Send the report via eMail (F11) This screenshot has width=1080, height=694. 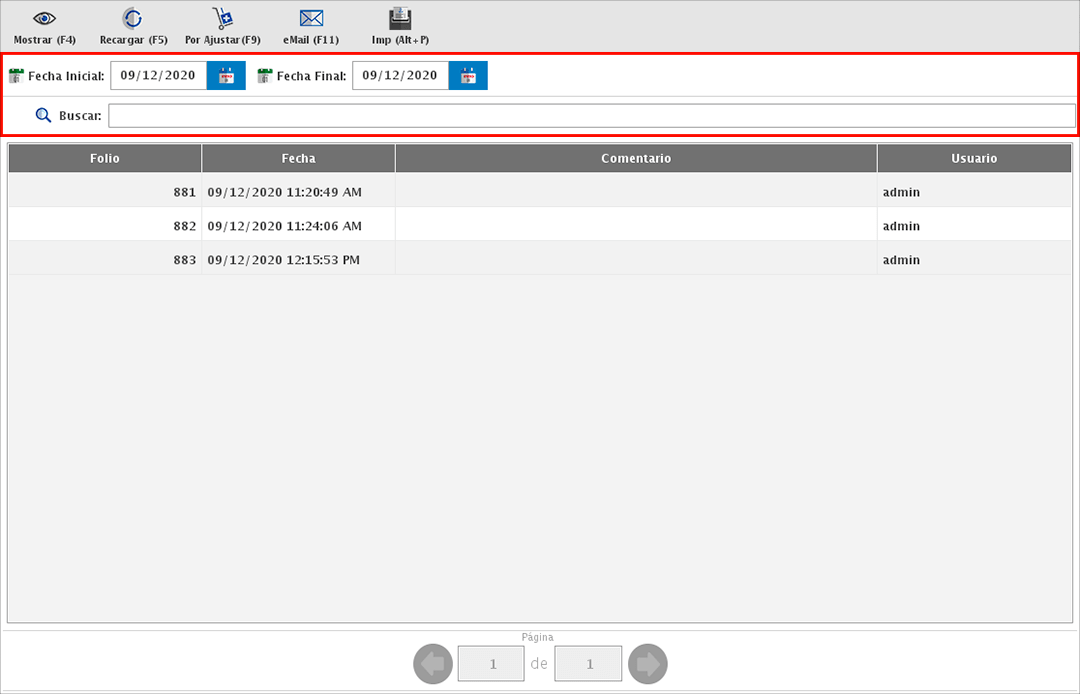coord(312,19)
